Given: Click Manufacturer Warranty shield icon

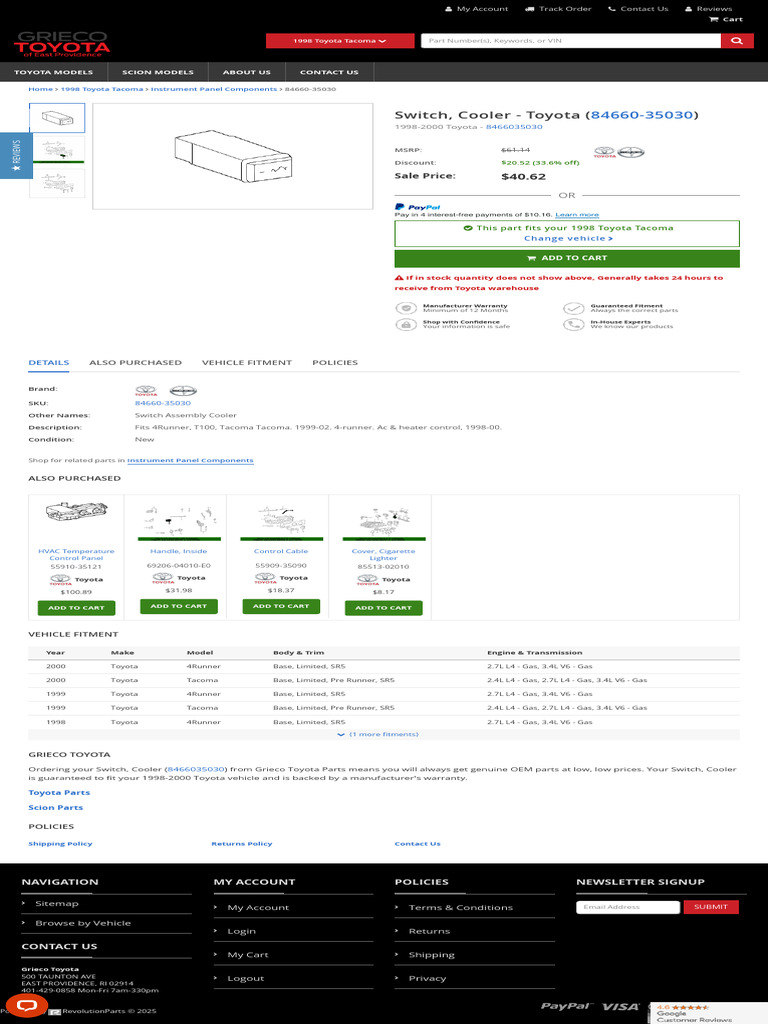Looking at the screenshot, I should (406, 308).
